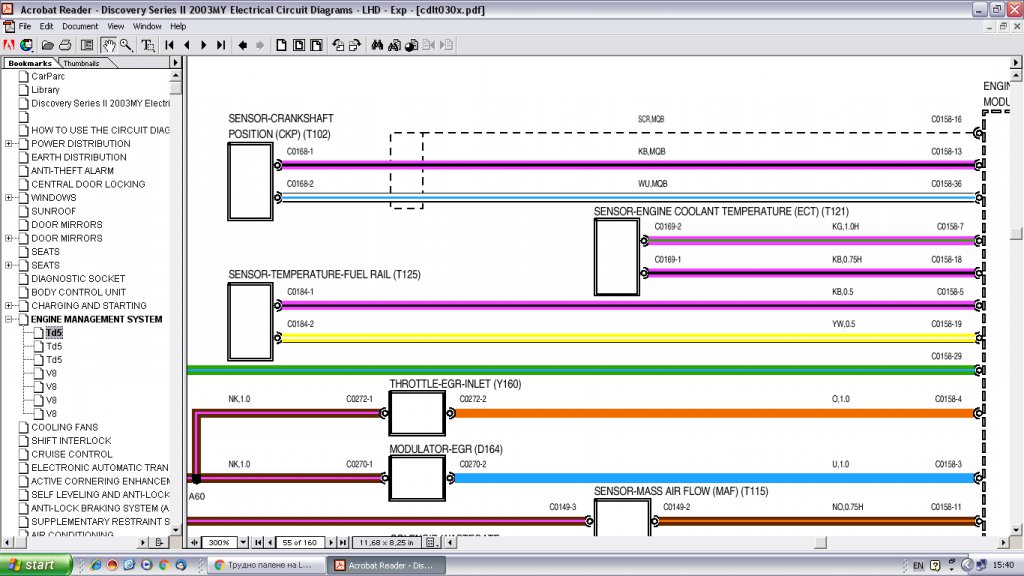Click the 300% zoom field
Screen dimensions: 1024x576
pyautogui.click(x=219, y=542)
